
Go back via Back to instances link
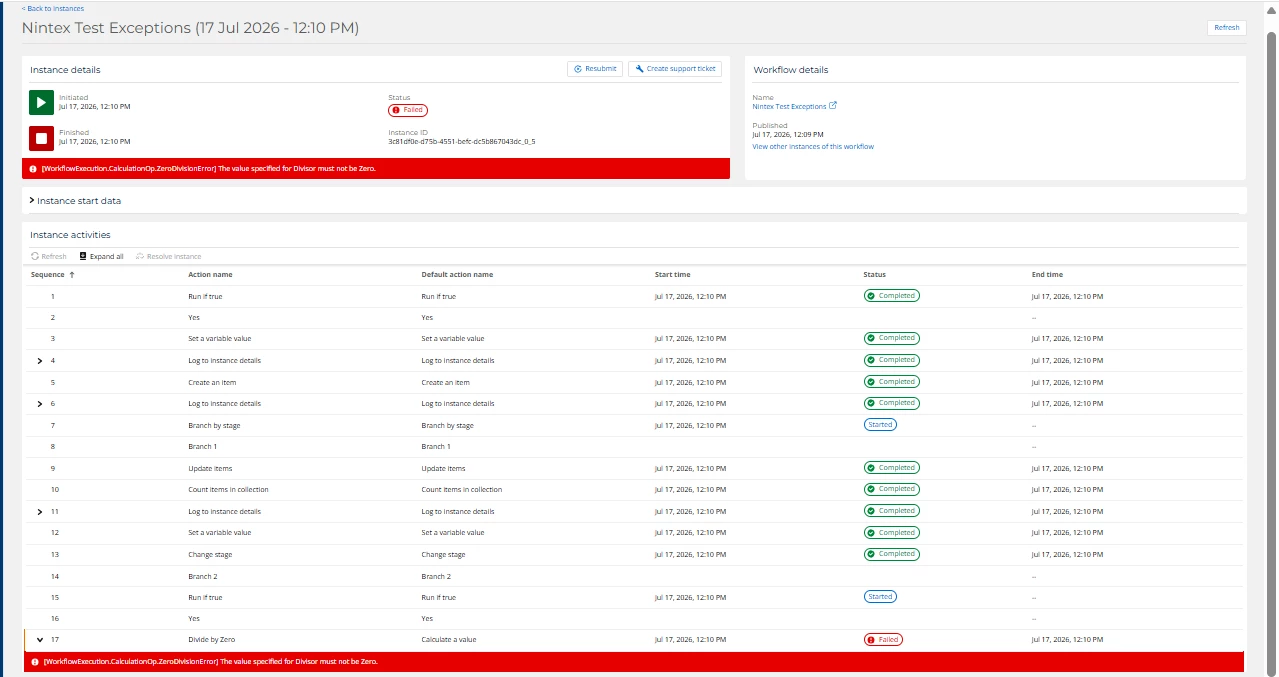click(x=53, y=8)
